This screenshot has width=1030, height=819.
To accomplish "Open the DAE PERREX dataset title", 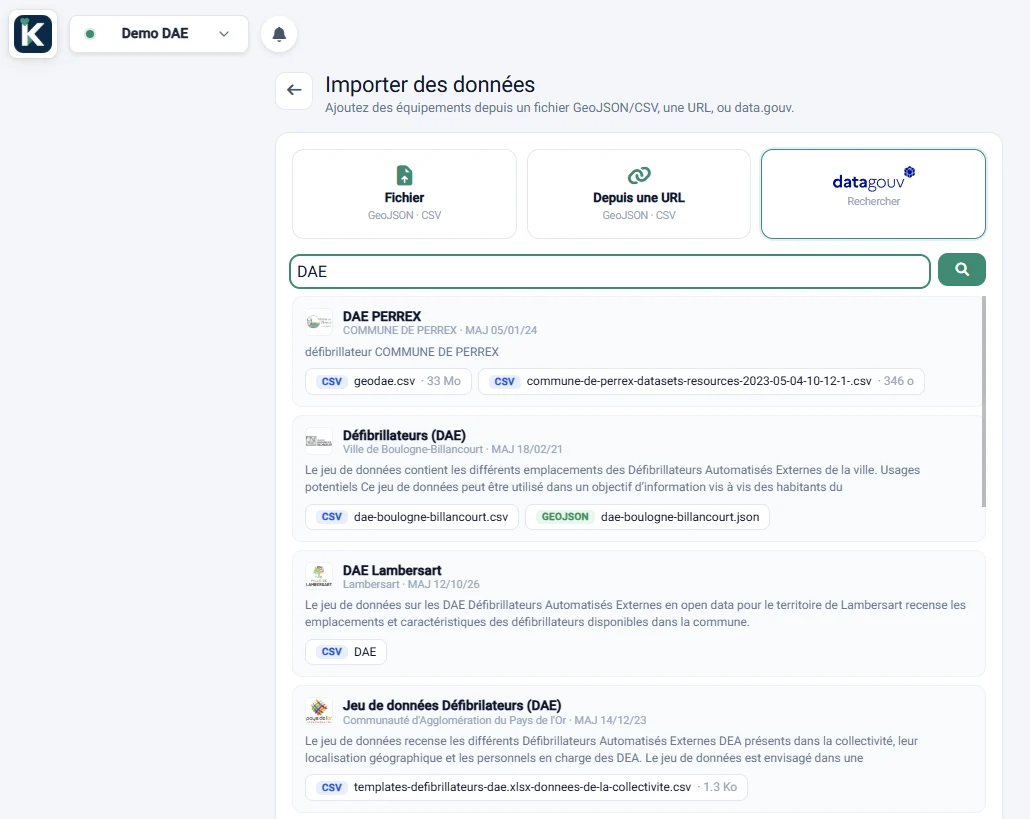I will coord(382,316).
